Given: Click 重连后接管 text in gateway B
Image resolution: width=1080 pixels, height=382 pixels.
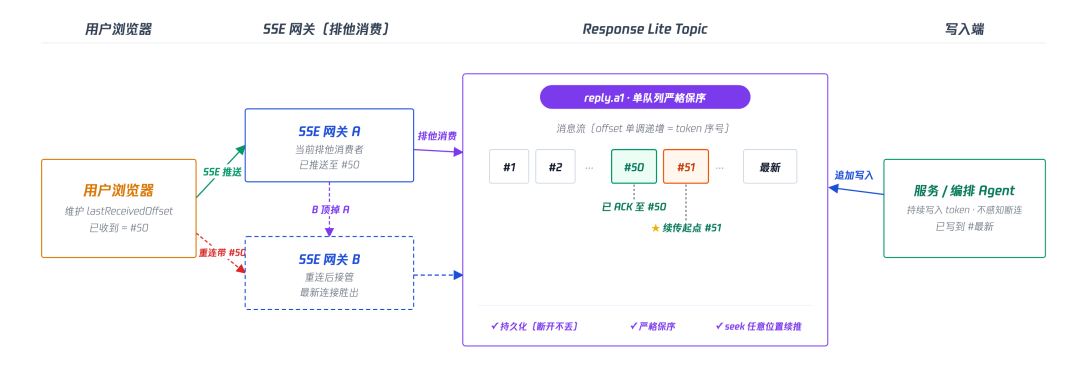Looking at the screenshot, I should (329, 277).
